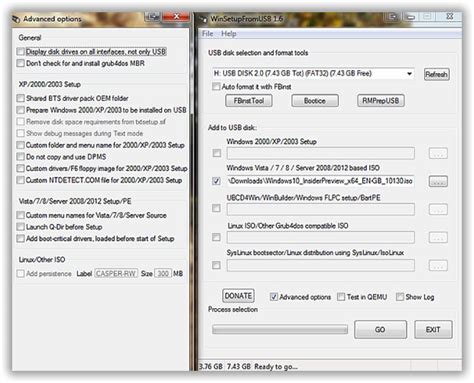
Task: Check the SysLinux bootsector source box
Action: (217, 265)
